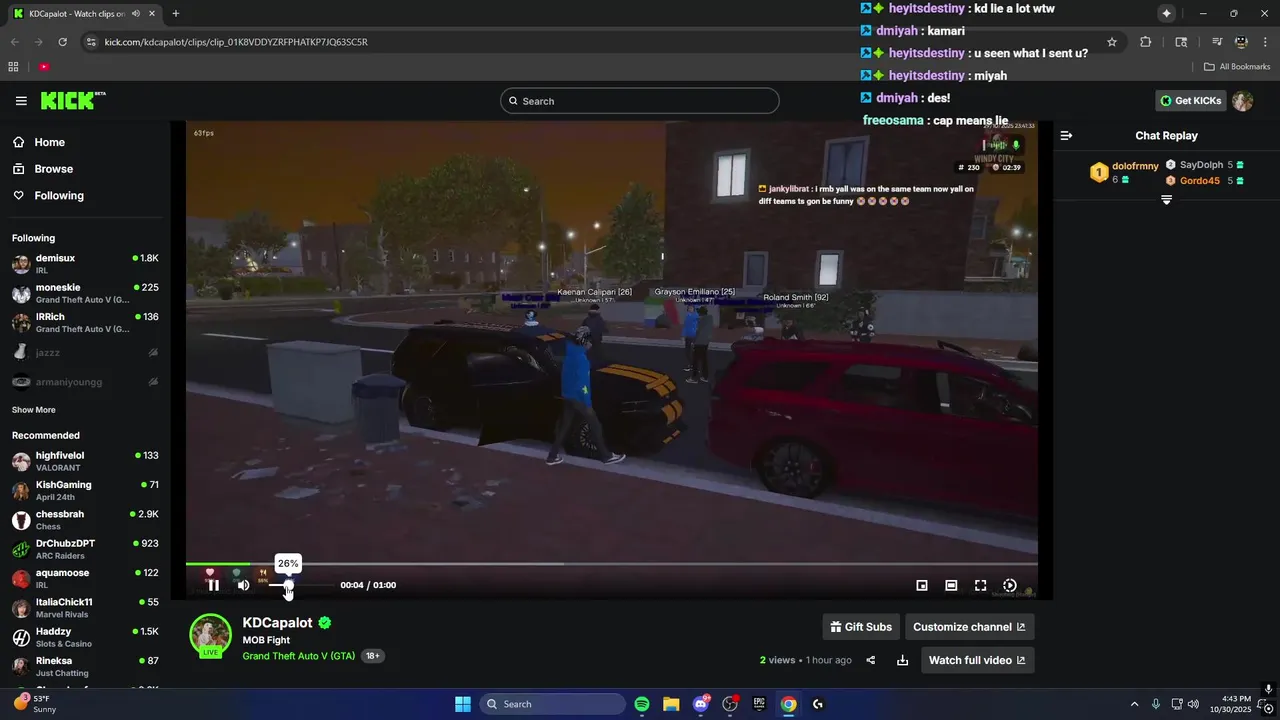Enable picture-in-picture mode on player

pyautogui.click(x=922, y=585)
